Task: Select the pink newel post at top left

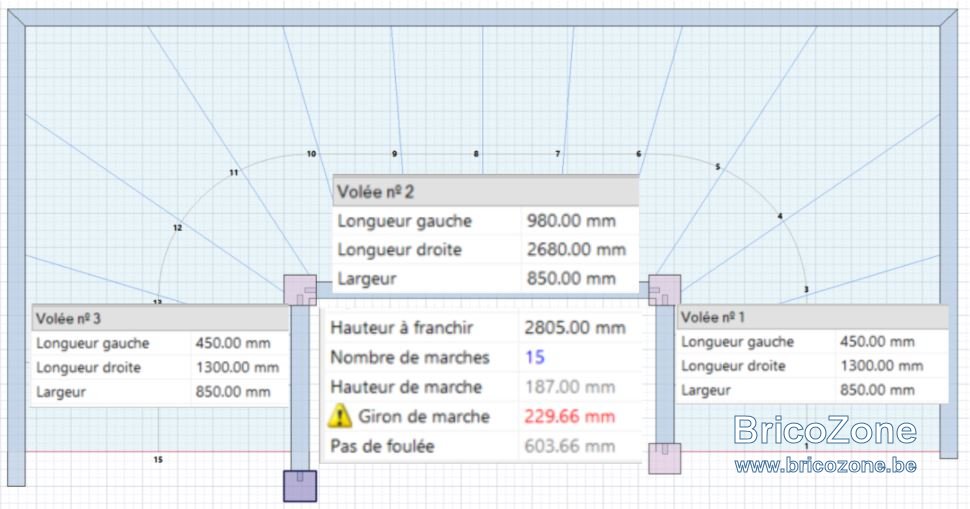Action: pos(300,290)
